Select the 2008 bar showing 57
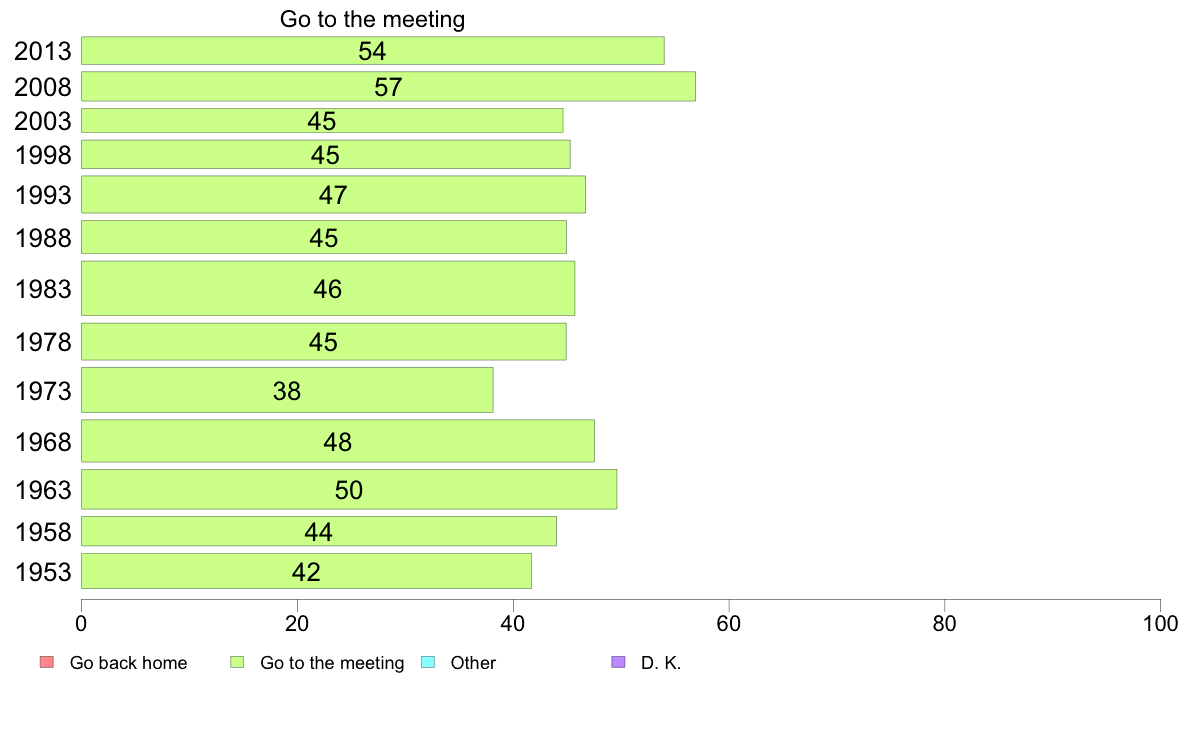The width and height of the screenshot is (1188, 736). pos(389,86)
